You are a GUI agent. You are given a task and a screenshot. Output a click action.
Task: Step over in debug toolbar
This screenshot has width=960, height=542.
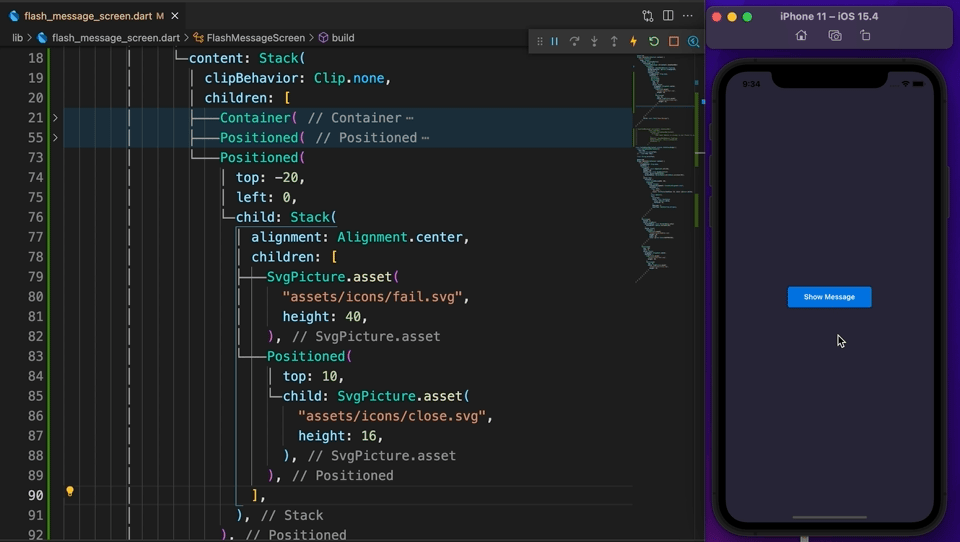tap(574, 42)
